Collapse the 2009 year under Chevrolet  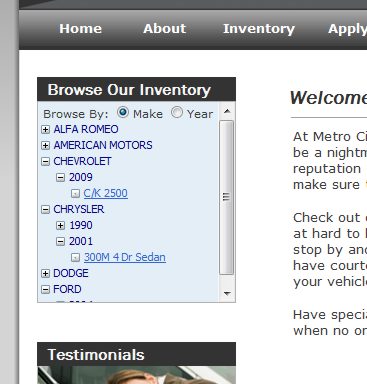point(60,177)
